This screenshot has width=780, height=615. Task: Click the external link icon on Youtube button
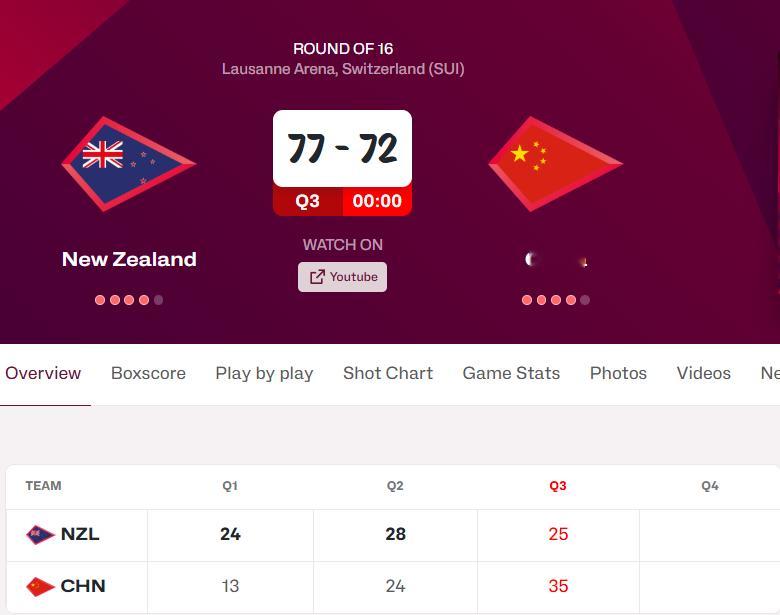[x=317, y=277]
